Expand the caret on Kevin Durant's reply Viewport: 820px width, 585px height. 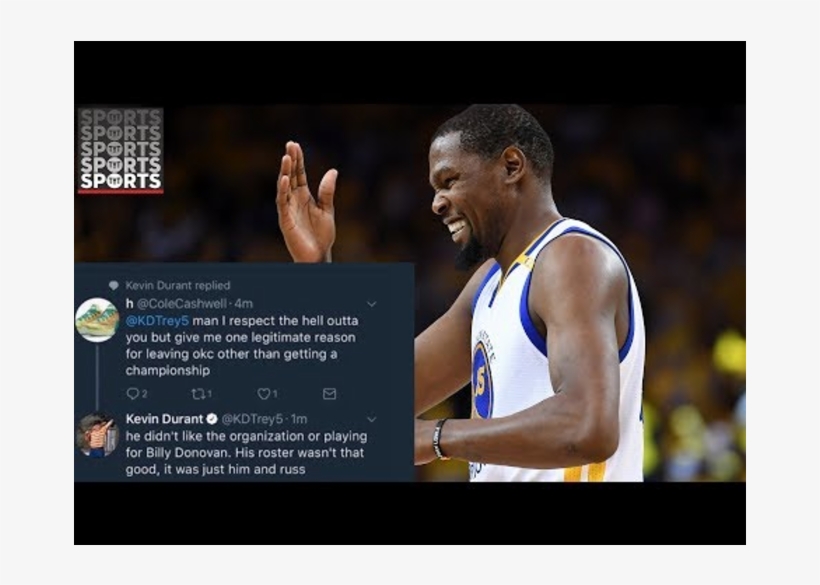point(373,418)
